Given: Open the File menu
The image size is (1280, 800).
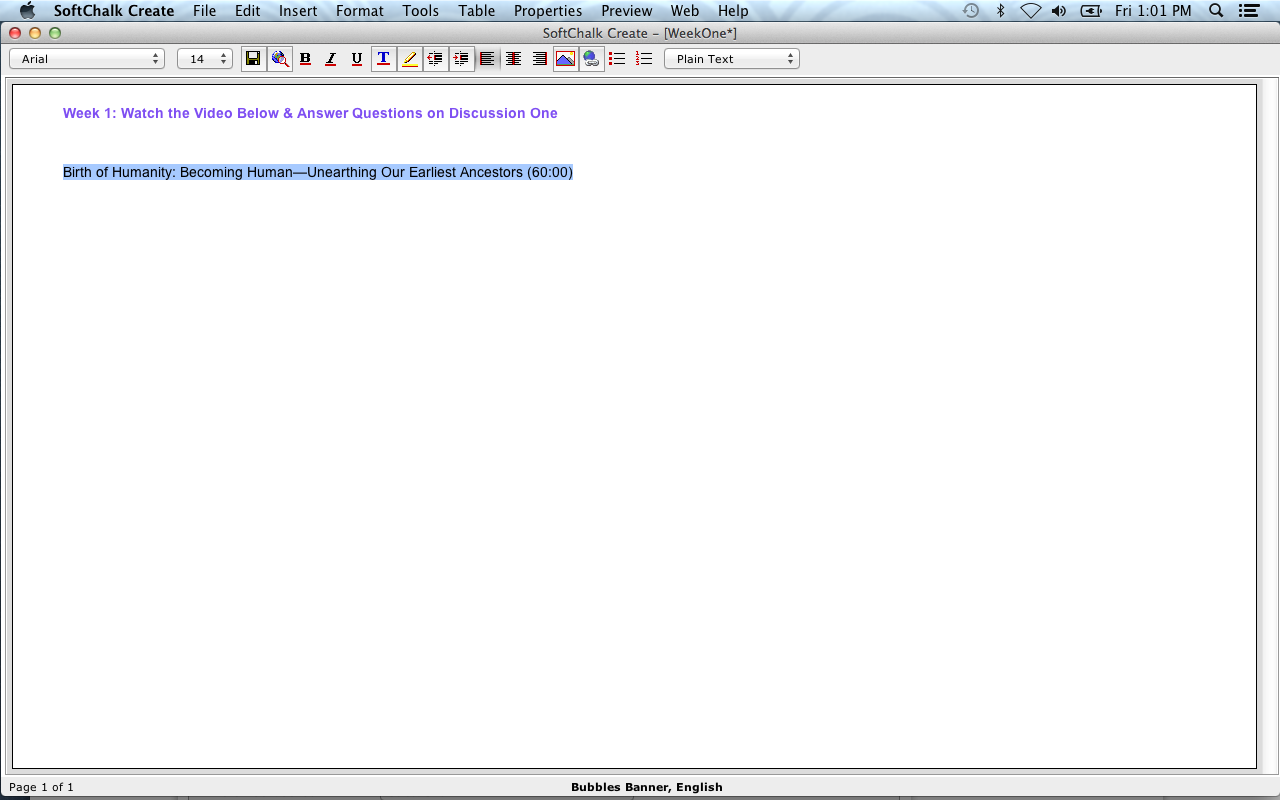Looking at the screenshot, I should [204, 11].
